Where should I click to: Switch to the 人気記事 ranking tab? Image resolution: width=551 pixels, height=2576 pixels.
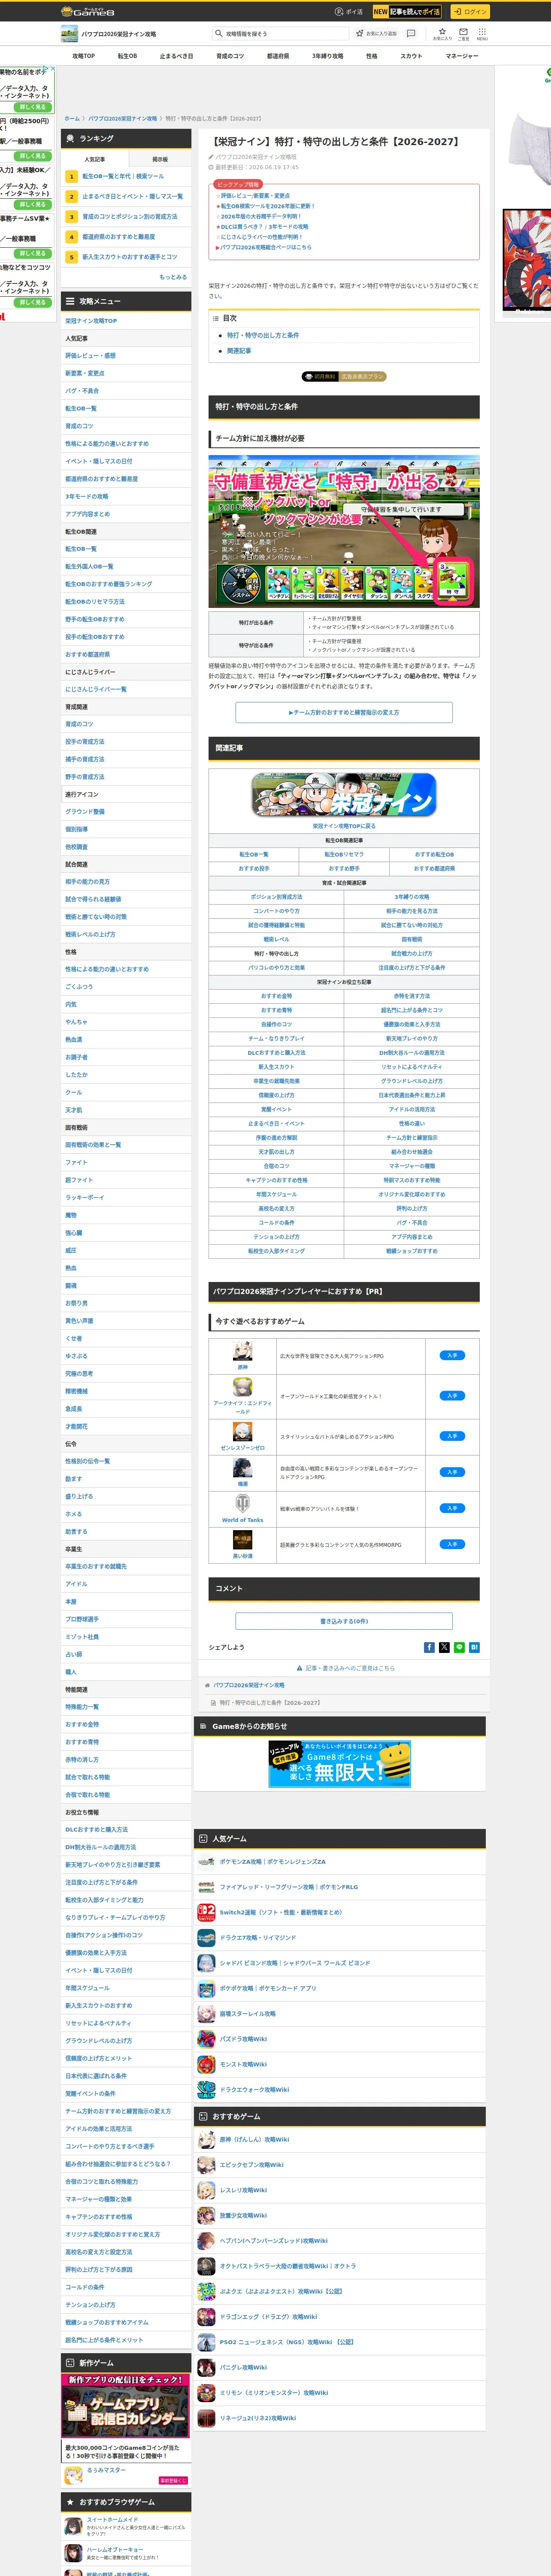(x=94, y=159)
